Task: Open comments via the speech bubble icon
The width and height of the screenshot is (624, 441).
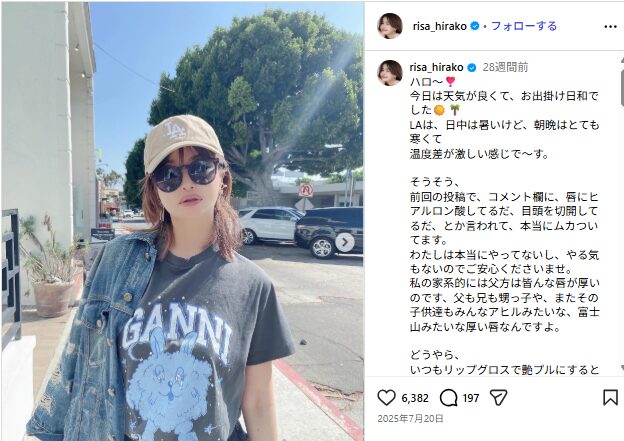Action: click(448, 398)
